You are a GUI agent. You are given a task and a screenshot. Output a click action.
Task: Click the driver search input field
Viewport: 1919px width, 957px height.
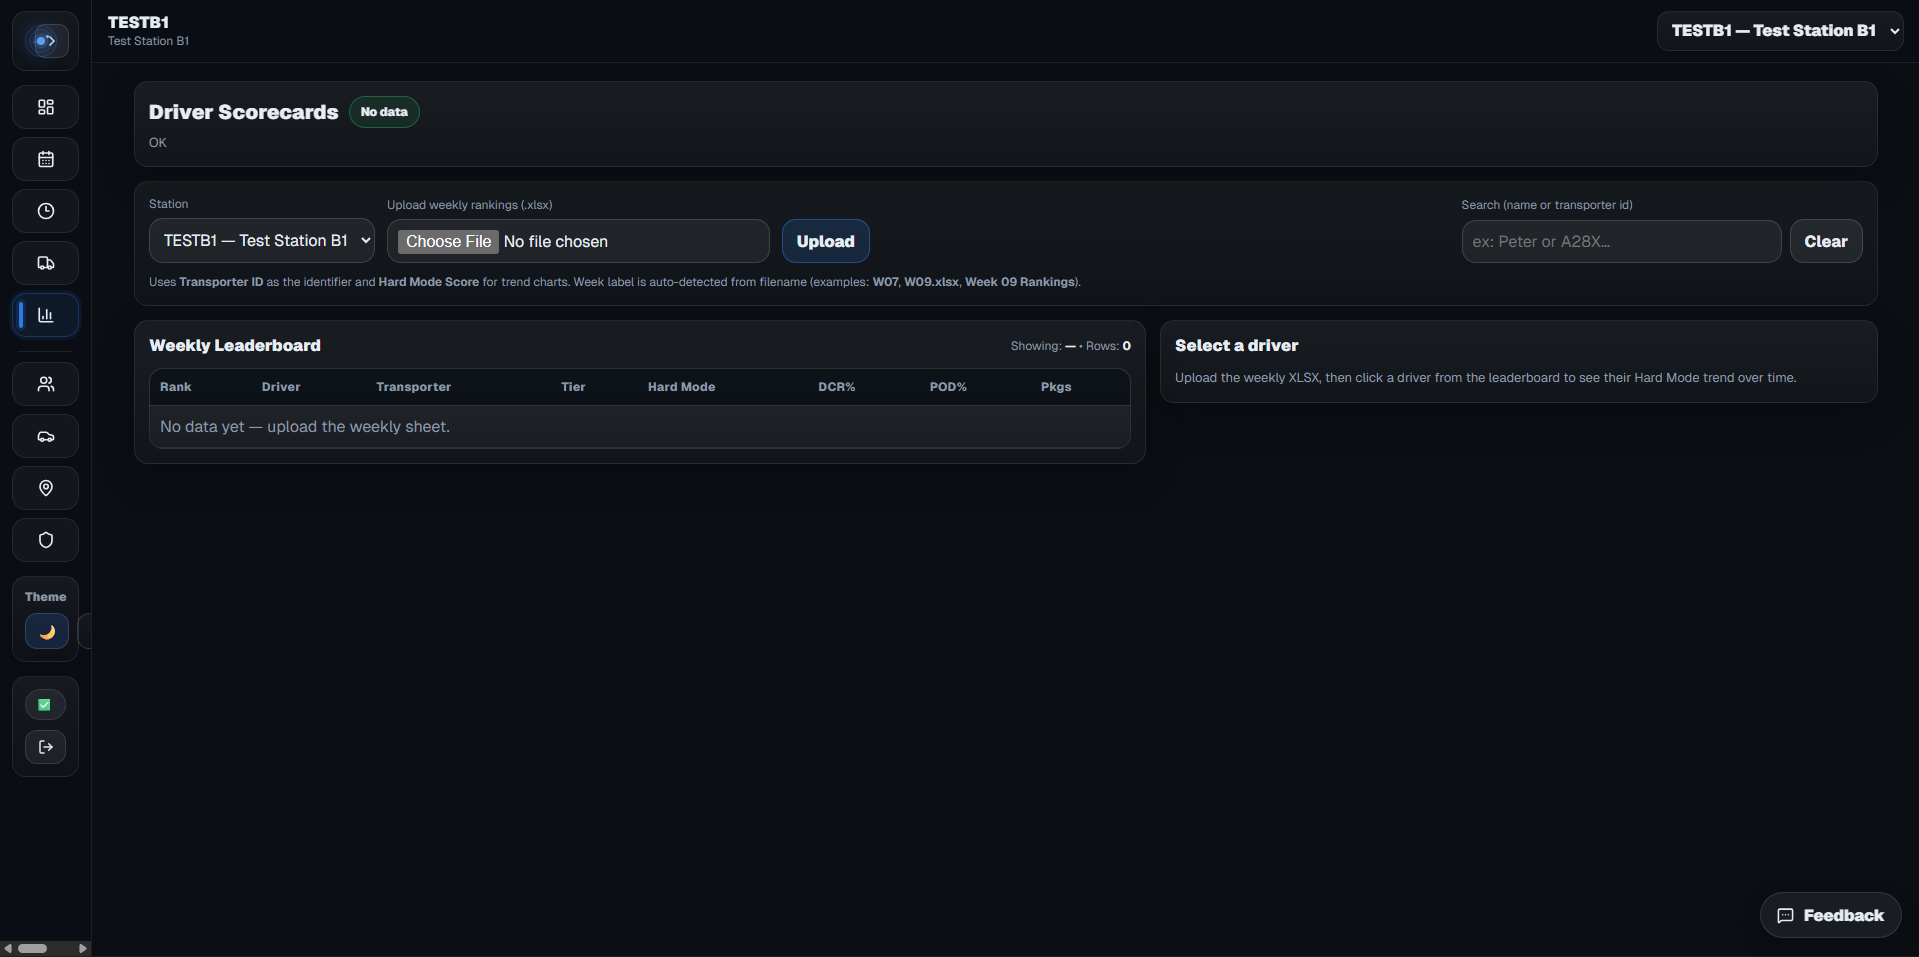(1619, 241)
